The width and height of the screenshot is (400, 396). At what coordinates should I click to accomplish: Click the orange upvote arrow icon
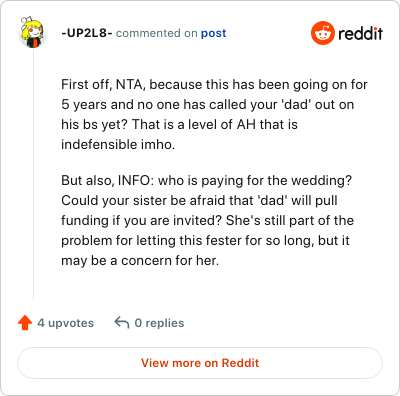25,323
